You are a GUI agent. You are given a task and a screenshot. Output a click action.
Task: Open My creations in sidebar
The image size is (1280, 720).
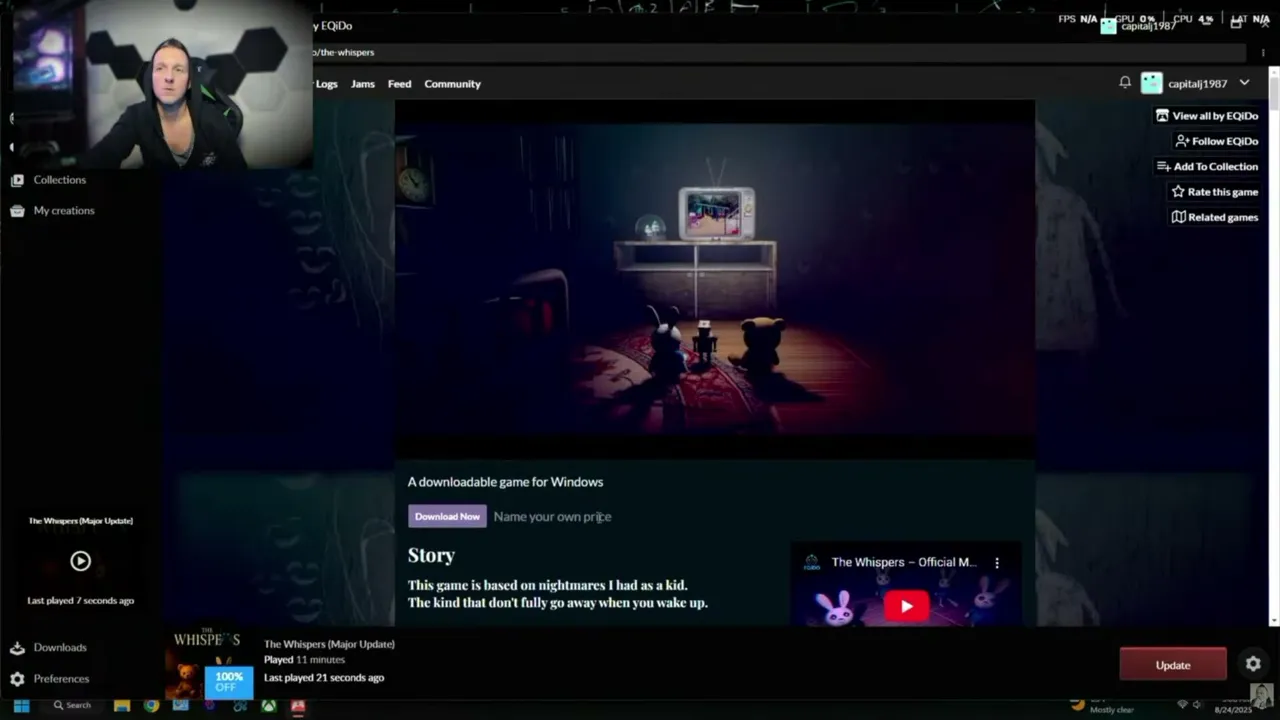click(64, 211)
